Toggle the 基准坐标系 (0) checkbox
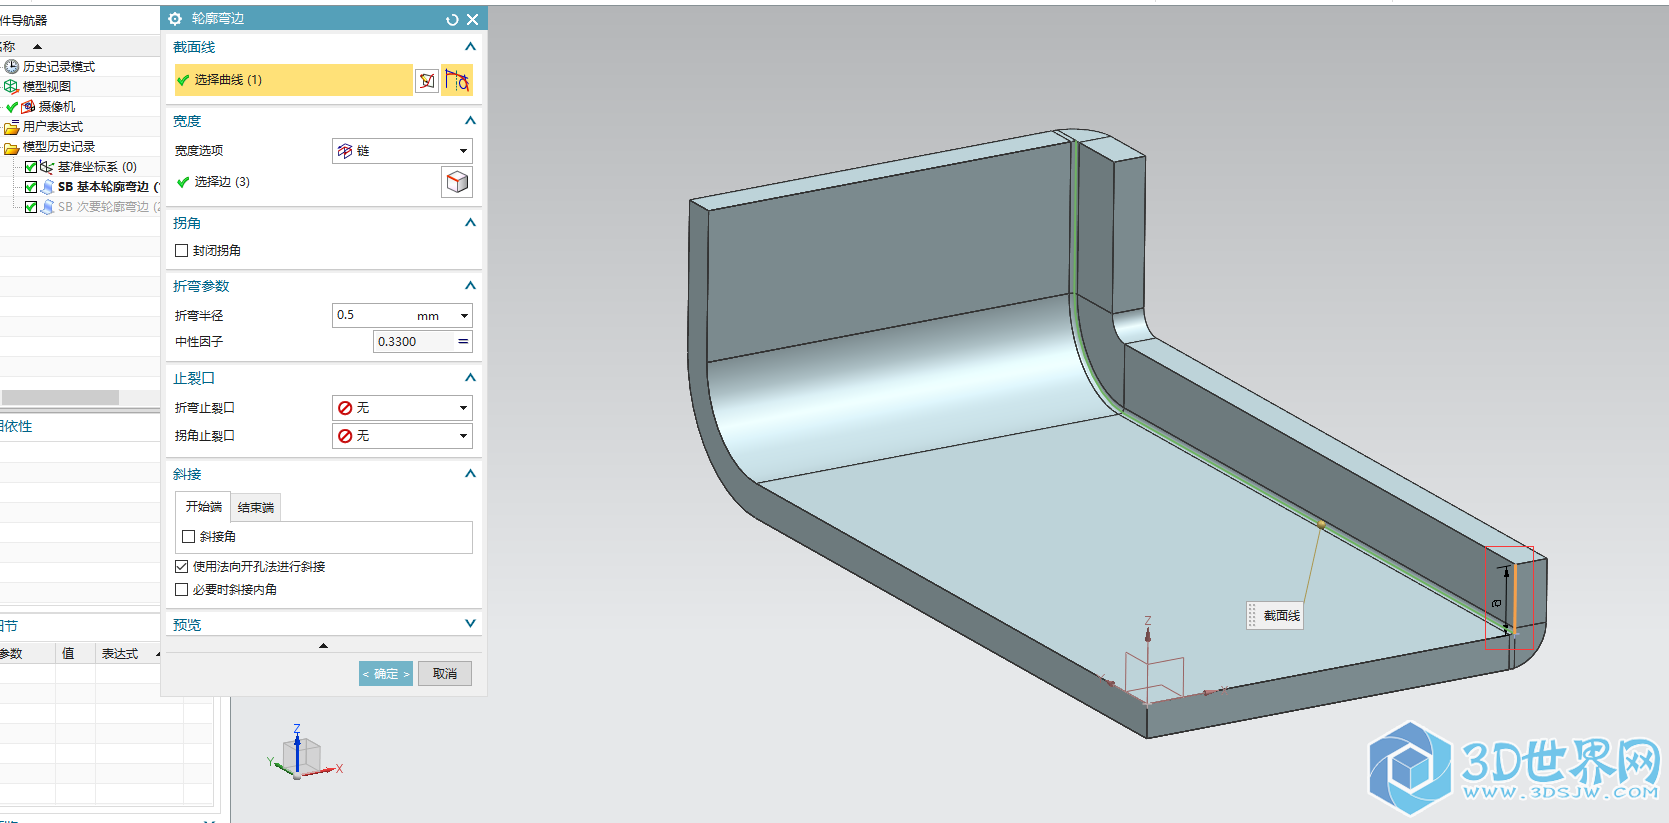This screenshot has height=823, width=1669. pyautogui.click(x=31, y=167)
